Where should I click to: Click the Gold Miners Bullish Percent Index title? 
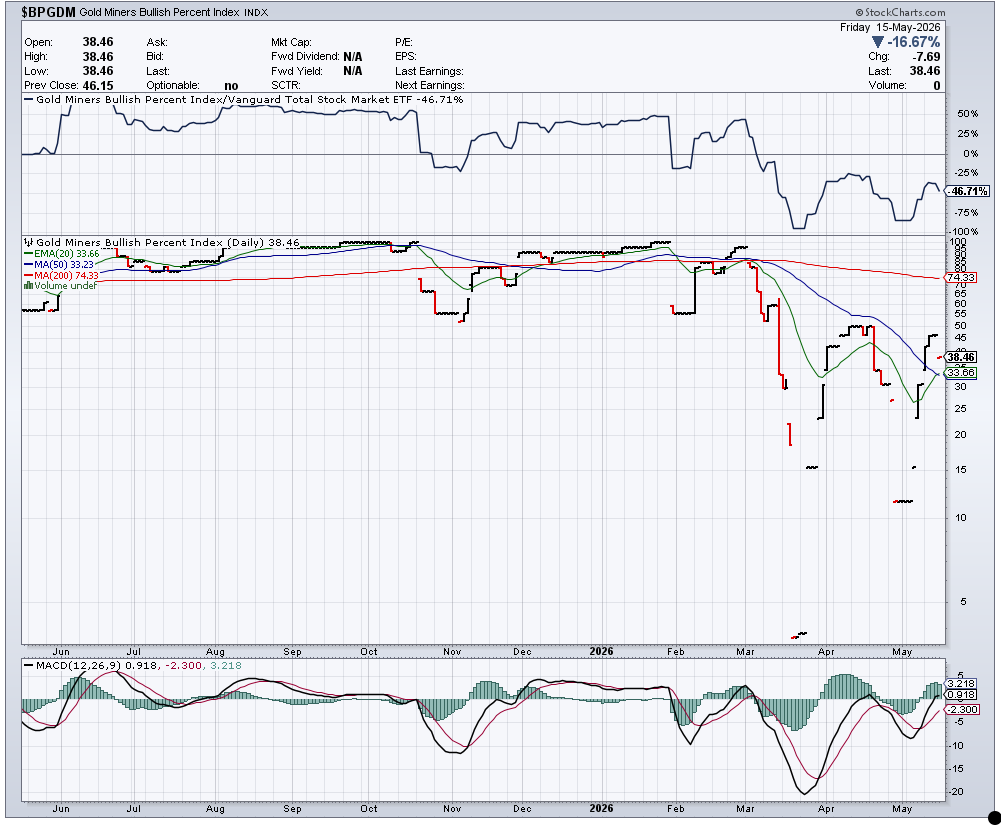pos(160,12)
